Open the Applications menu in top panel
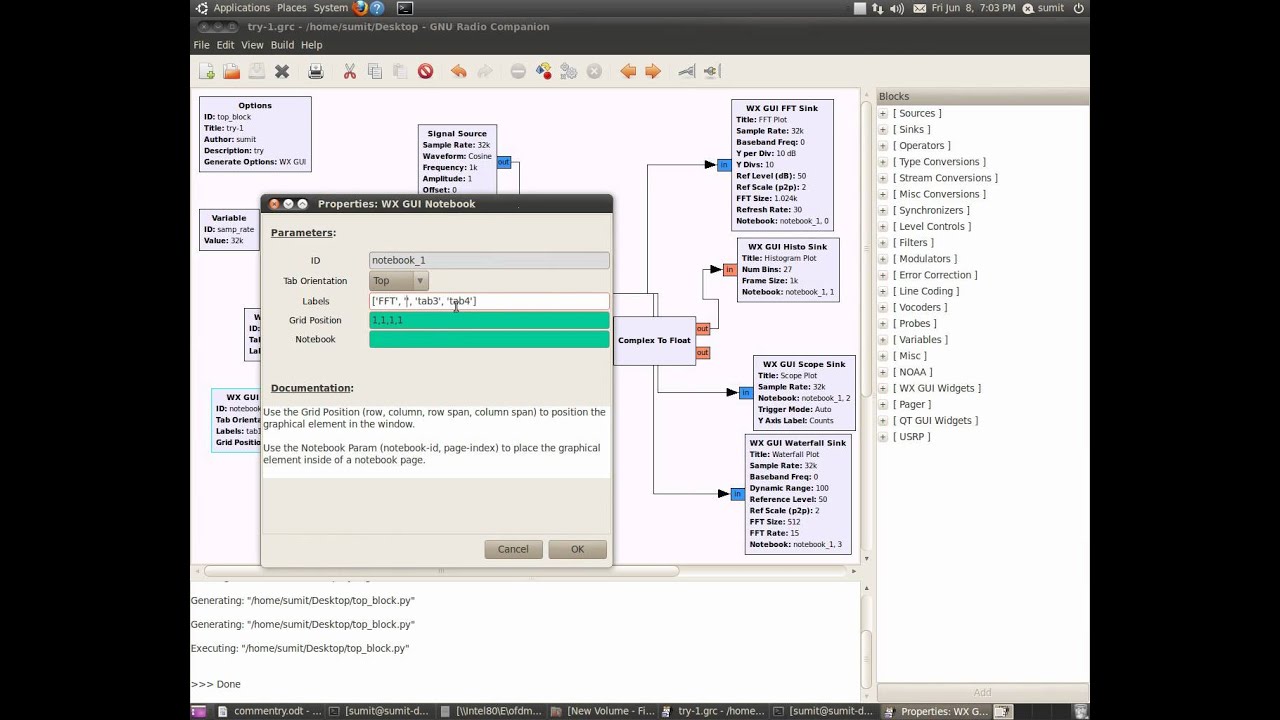Screen dimensions: 1280x720 (x=242, y=8)
